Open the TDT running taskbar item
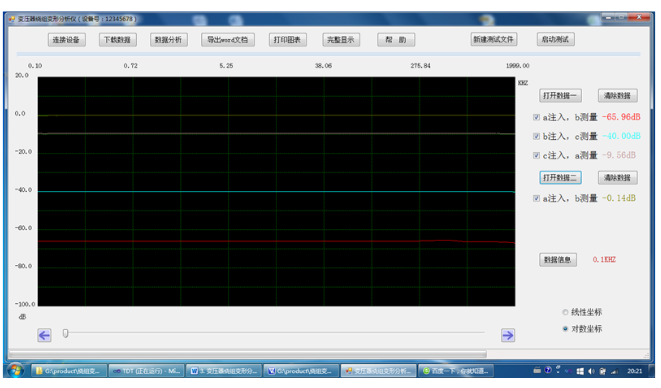 (146, 371)
